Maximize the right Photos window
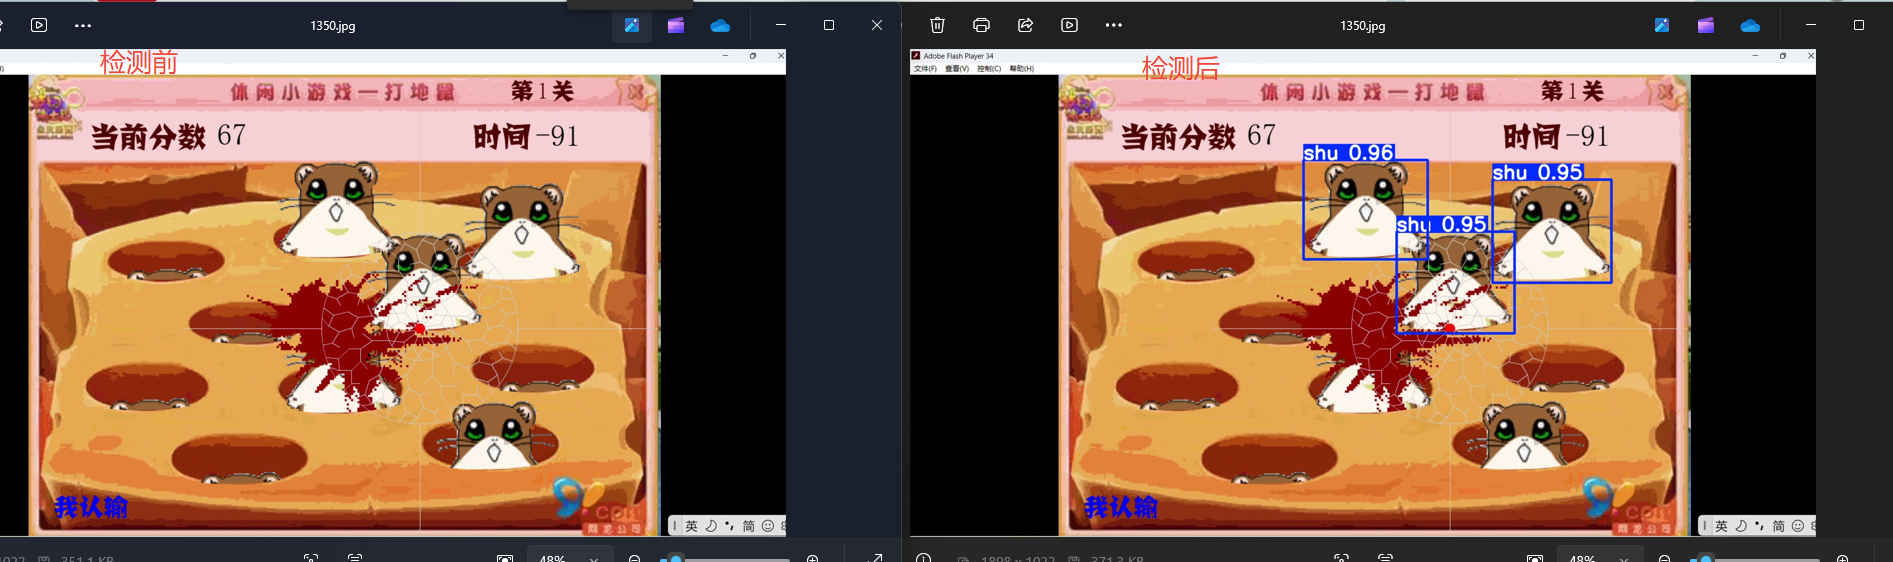Image resolution: width=1893 pixels, height=562 pixels. point(1859,25)
